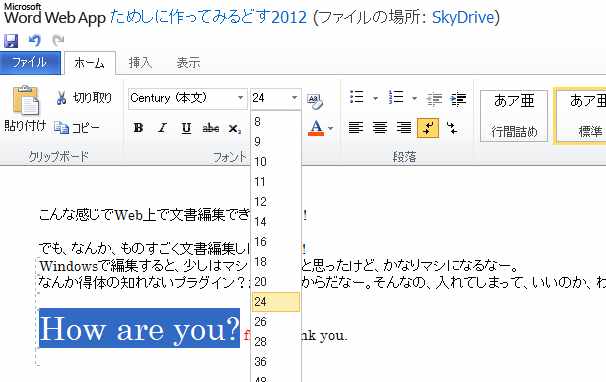Toggle highlighted left-to-right text direction
This screenshot has width=606, height=382.
coord(428,128)
